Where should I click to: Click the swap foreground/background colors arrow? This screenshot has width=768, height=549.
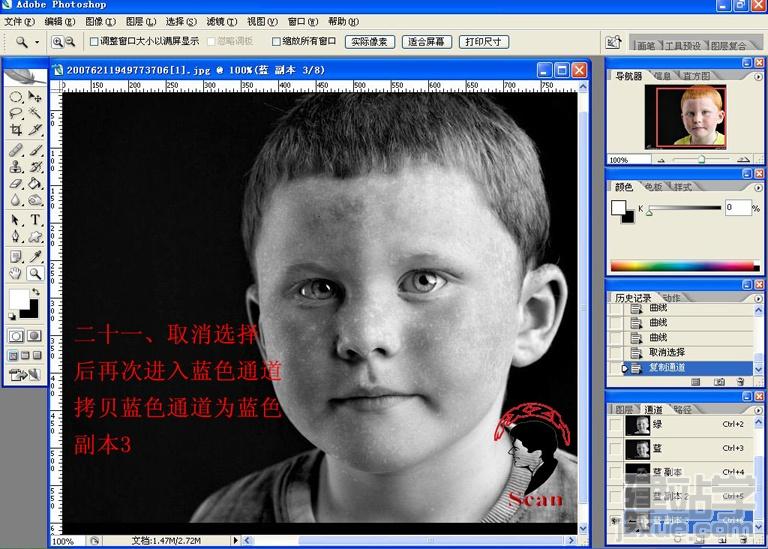35,292
